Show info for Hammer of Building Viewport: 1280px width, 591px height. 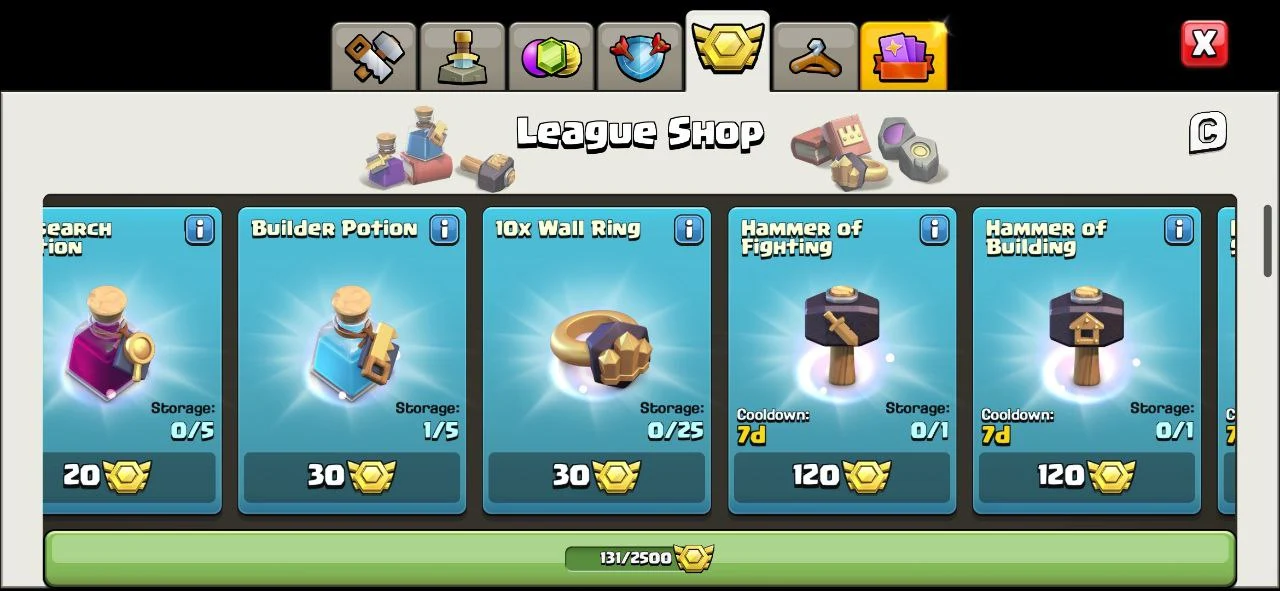click(1179, 229)
